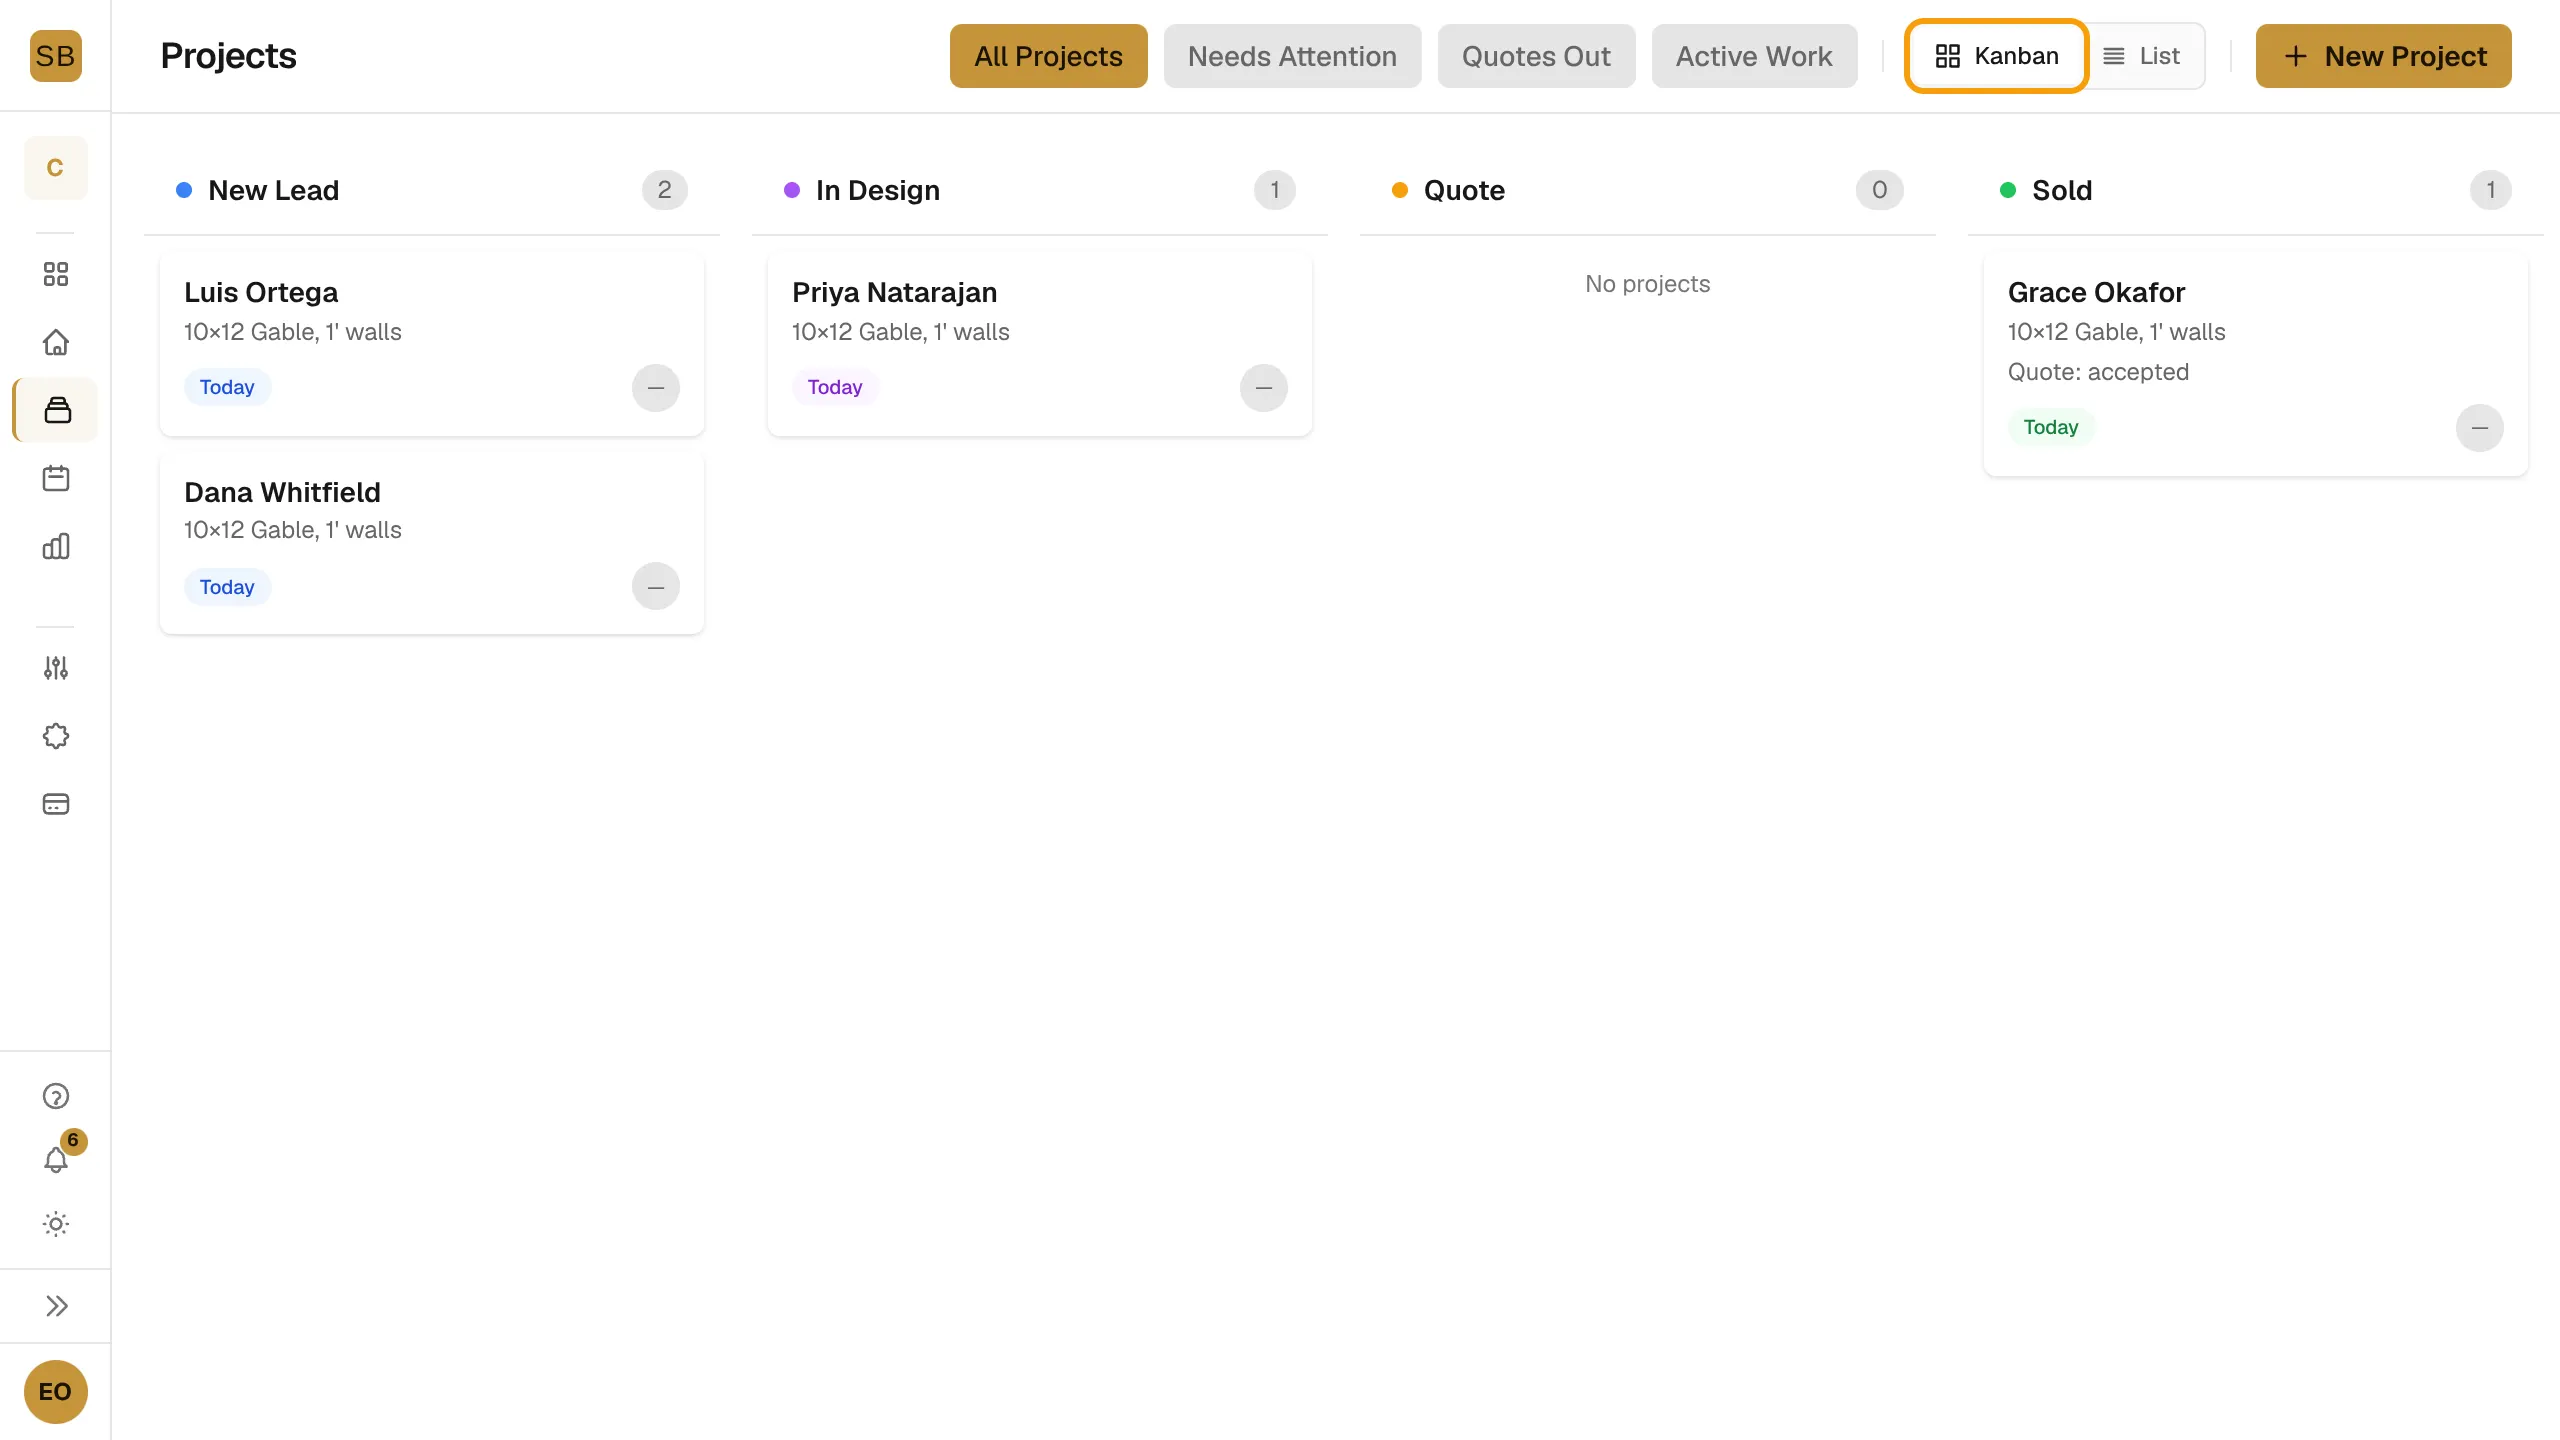This screenshot has width=2560, height=1440.
Task: Open the Luis Ortega project card
Action: coord(432,344)
